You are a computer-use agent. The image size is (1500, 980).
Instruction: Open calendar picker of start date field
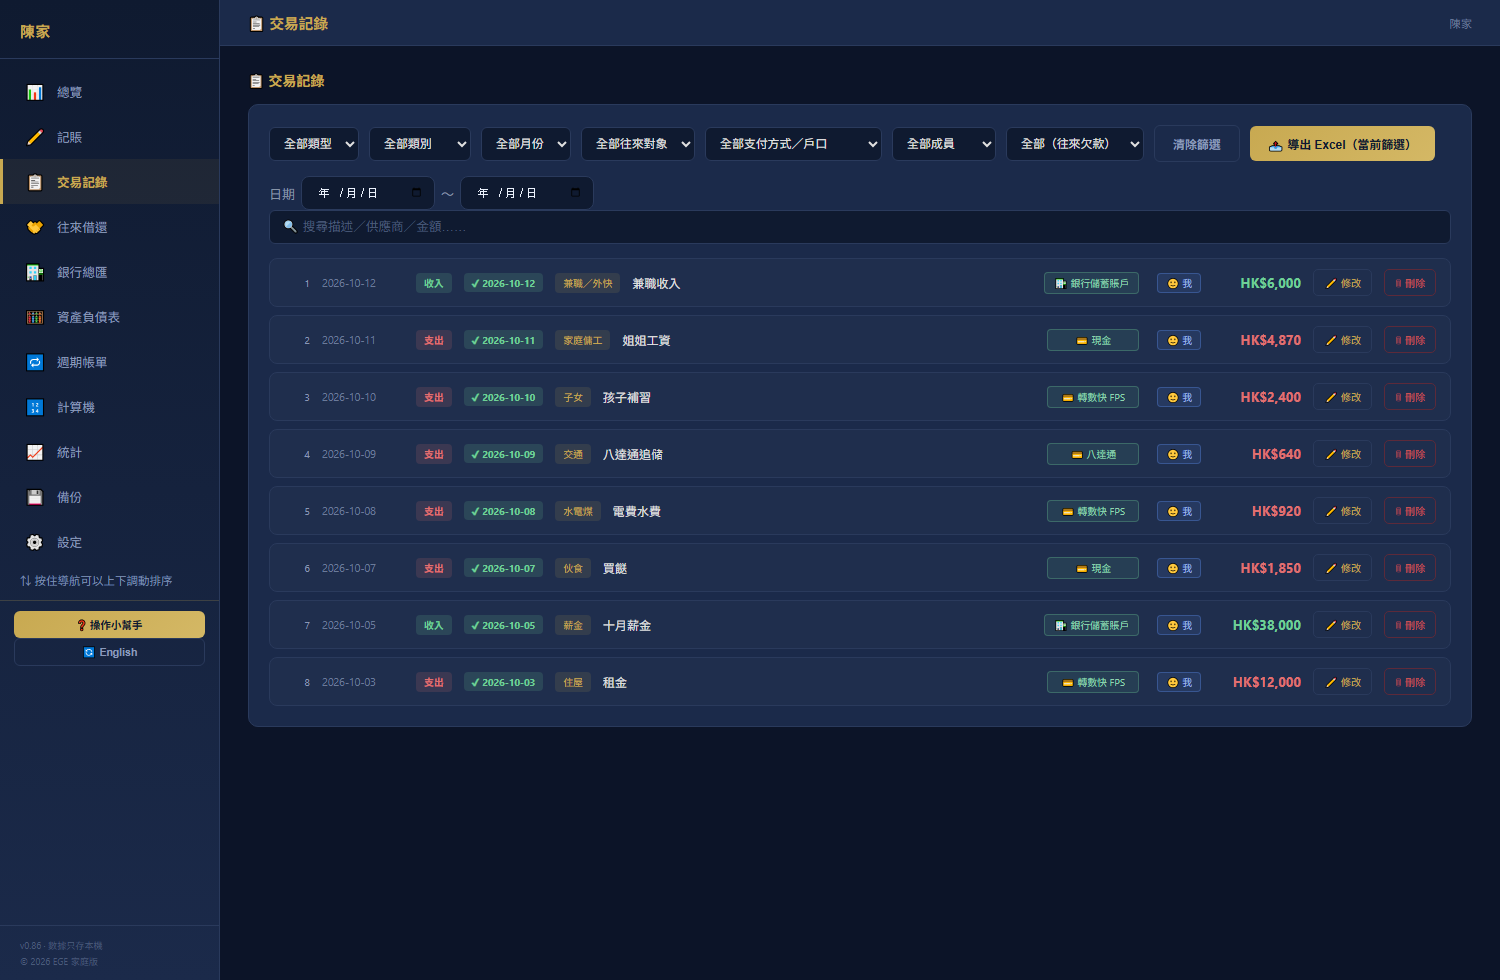(x=416, y=193)
